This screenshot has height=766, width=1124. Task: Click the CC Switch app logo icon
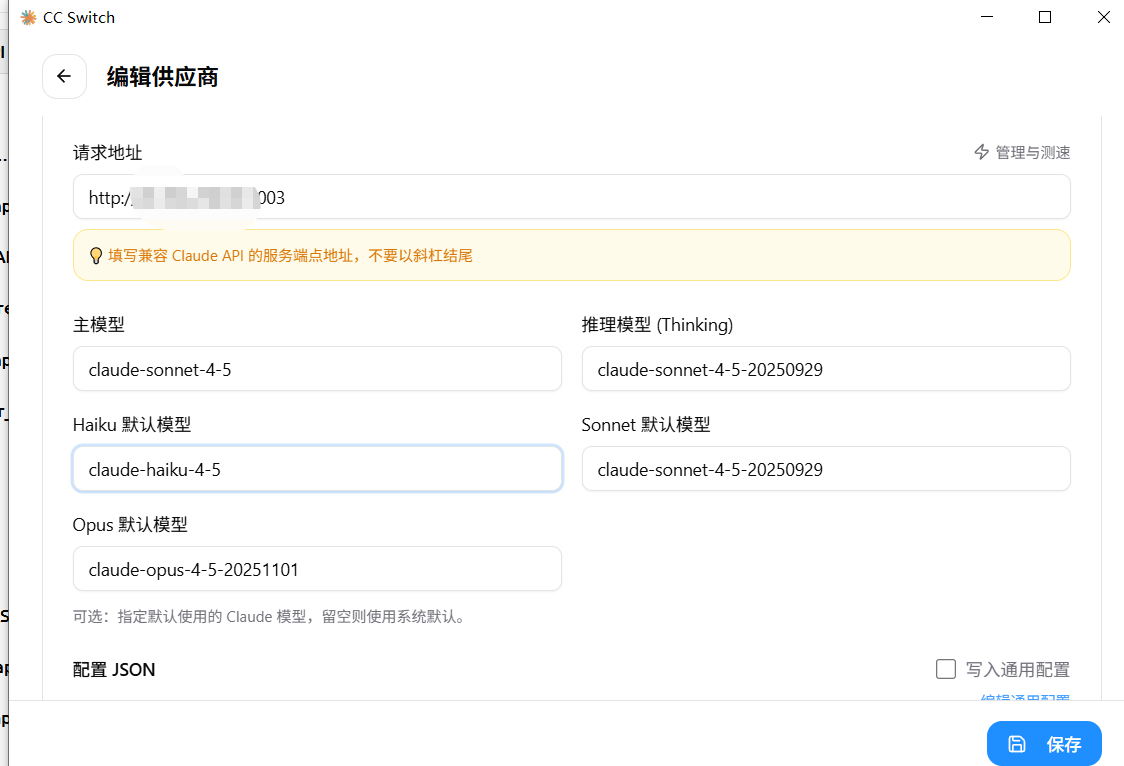[x=29, y=17]
